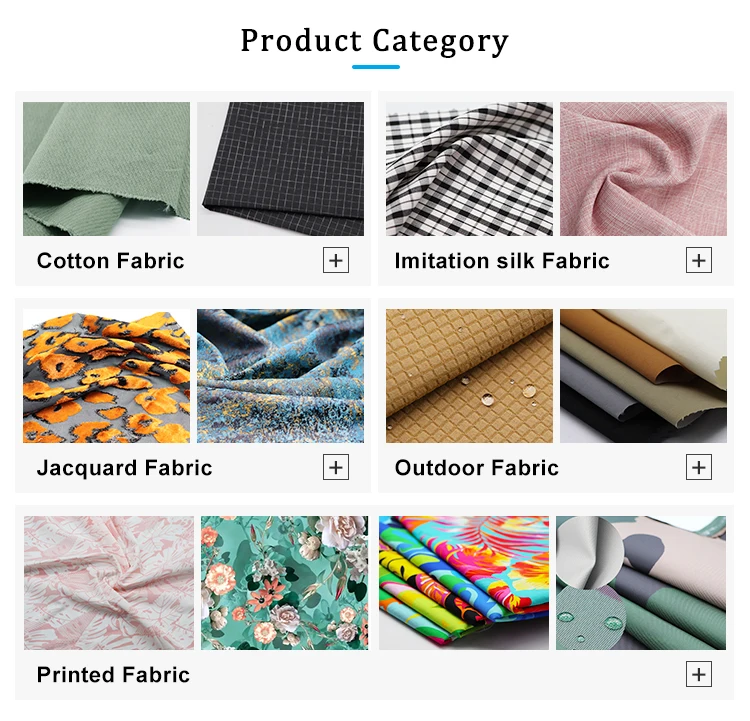Expand the Cotton Fabric plus icon
This screenshot has width=750, height=721.
coord(336,260)
